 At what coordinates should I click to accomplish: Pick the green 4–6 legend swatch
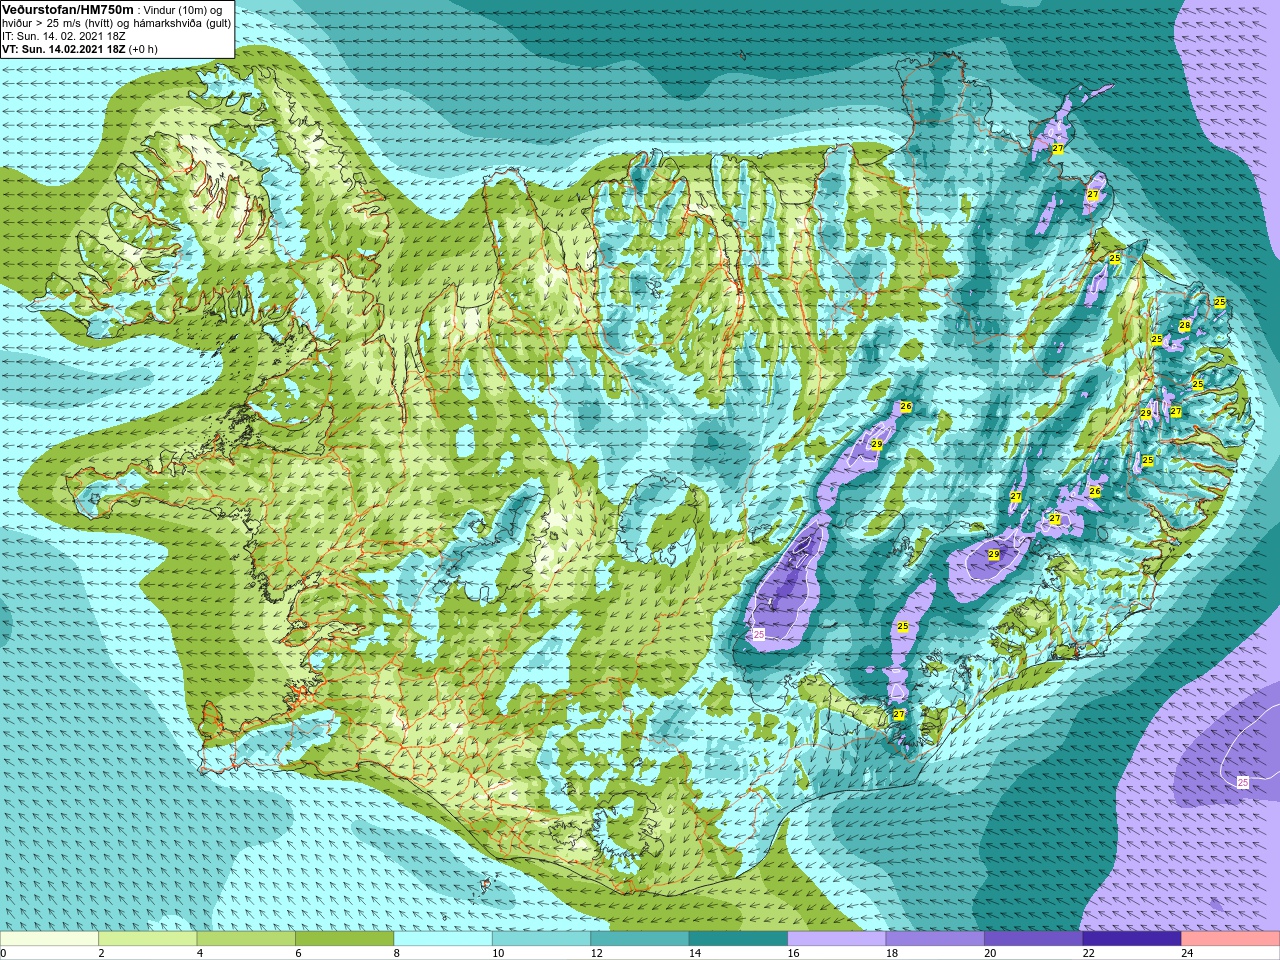tap(246, 939)
